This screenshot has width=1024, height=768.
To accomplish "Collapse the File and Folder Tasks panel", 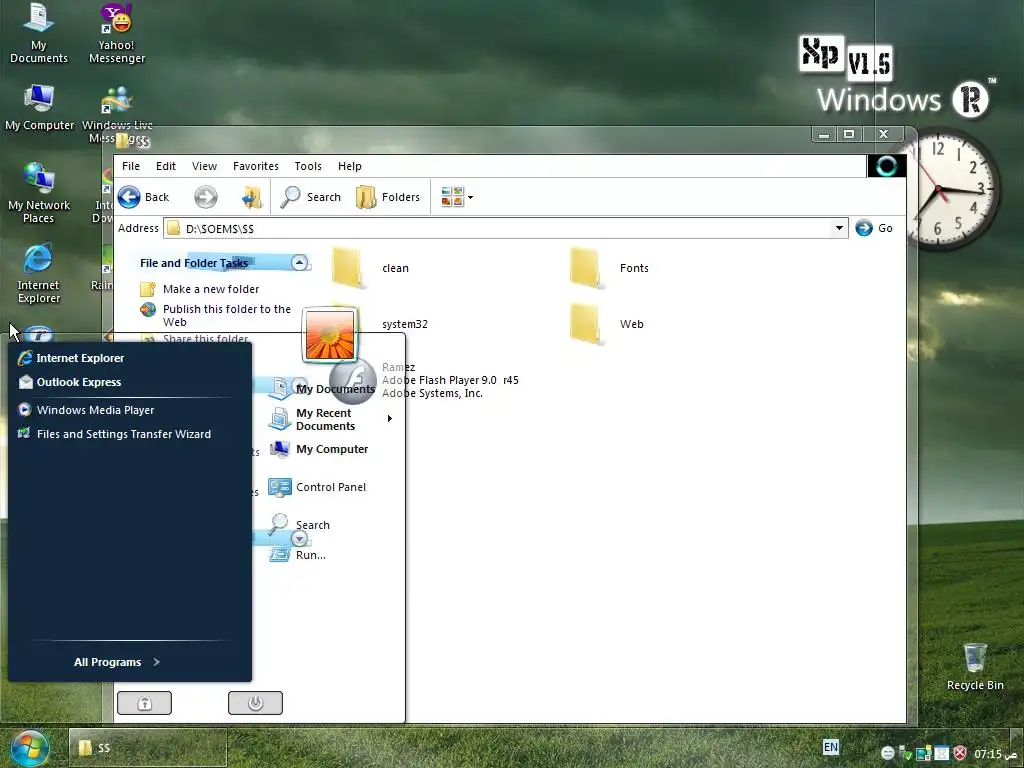I will pos(299,263).
